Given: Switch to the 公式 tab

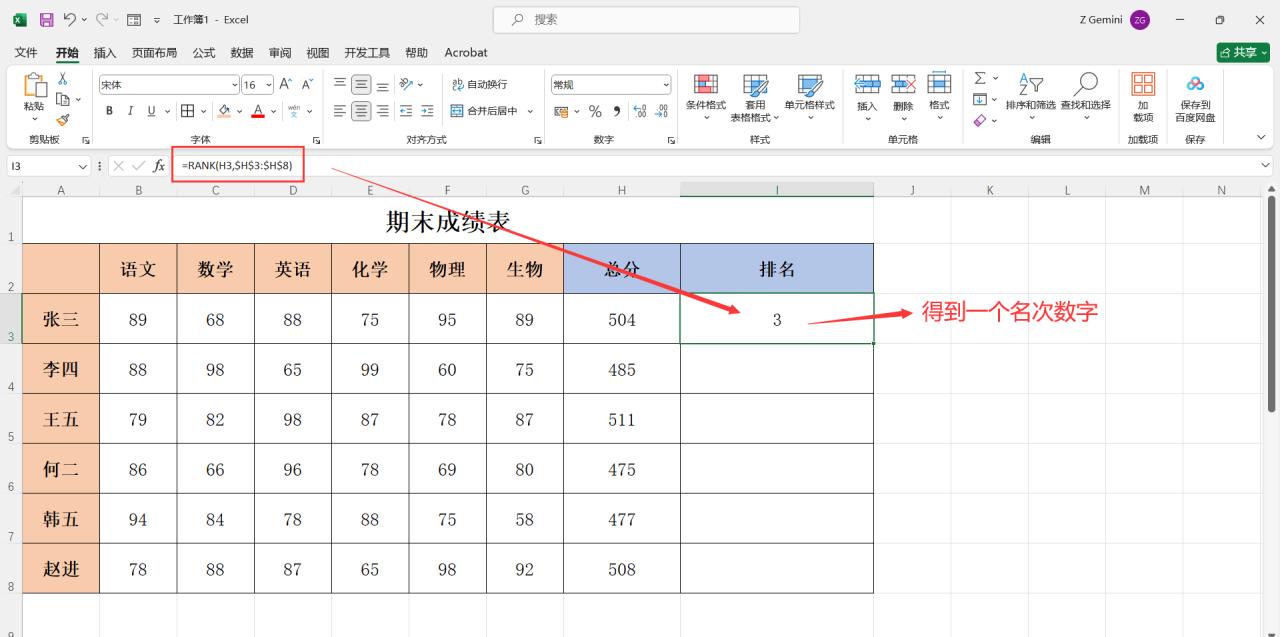Looking at the screenshot, I should click(x=204, y=52).
